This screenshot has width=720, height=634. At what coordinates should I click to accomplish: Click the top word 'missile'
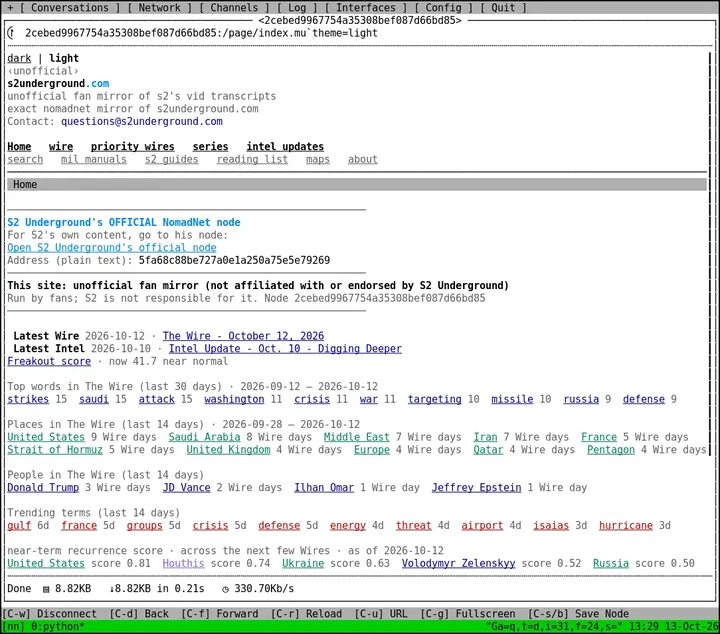[x=512, y=399]
